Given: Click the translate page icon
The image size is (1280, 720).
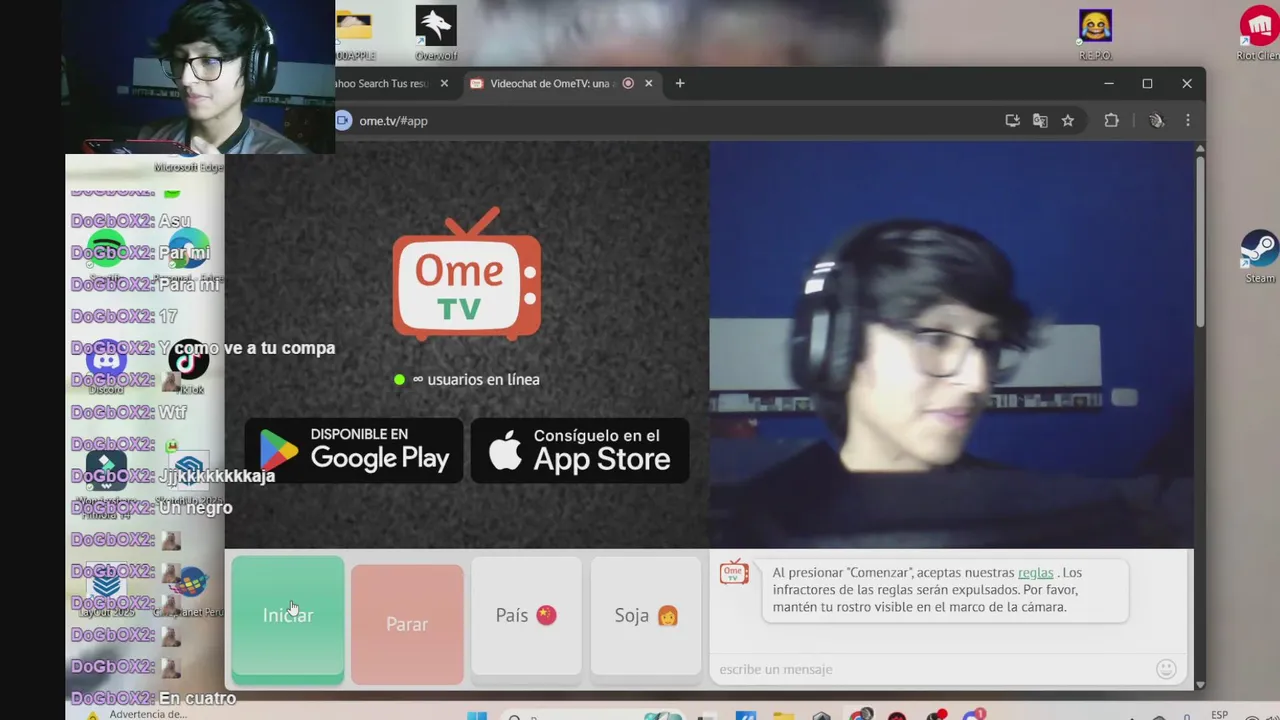Looking at the screenshot, I should [1040, 121].
